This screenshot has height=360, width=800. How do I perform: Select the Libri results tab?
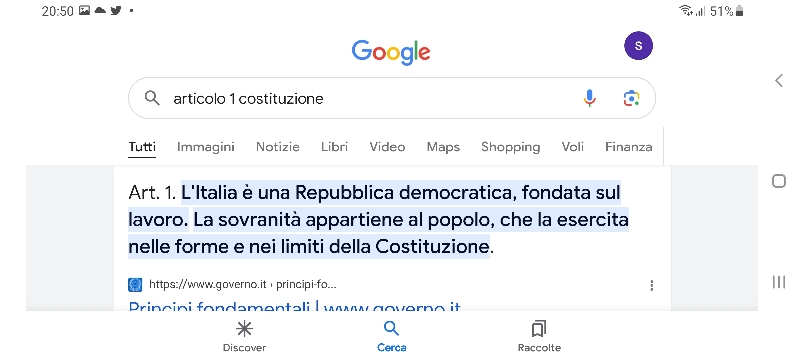334,147
